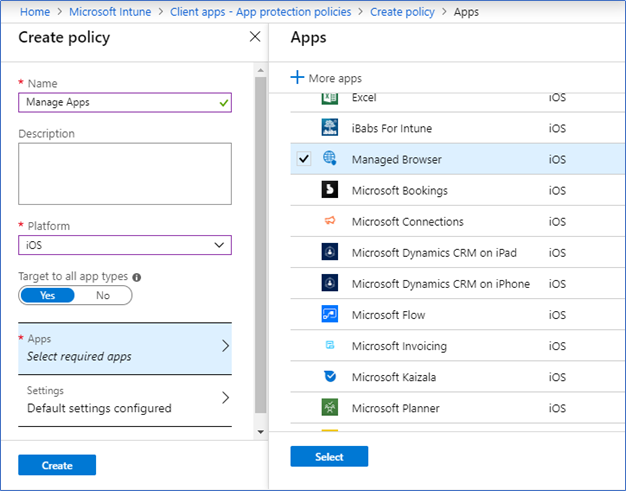Select Microsoft Dynamics CRM on iPad text

[x=434, y=253]
